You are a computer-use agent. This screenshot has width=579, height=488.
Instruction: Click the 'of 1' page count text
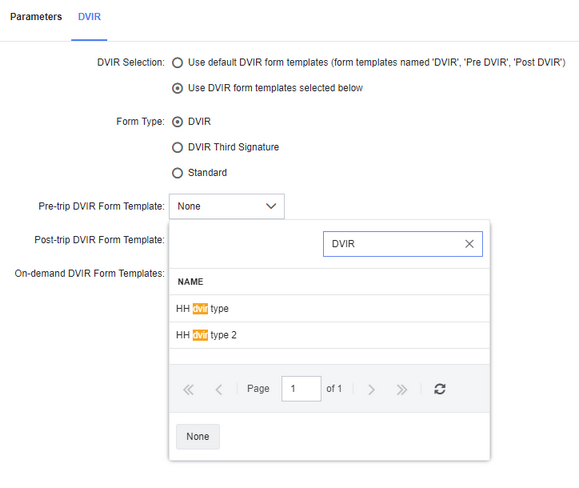334,389
